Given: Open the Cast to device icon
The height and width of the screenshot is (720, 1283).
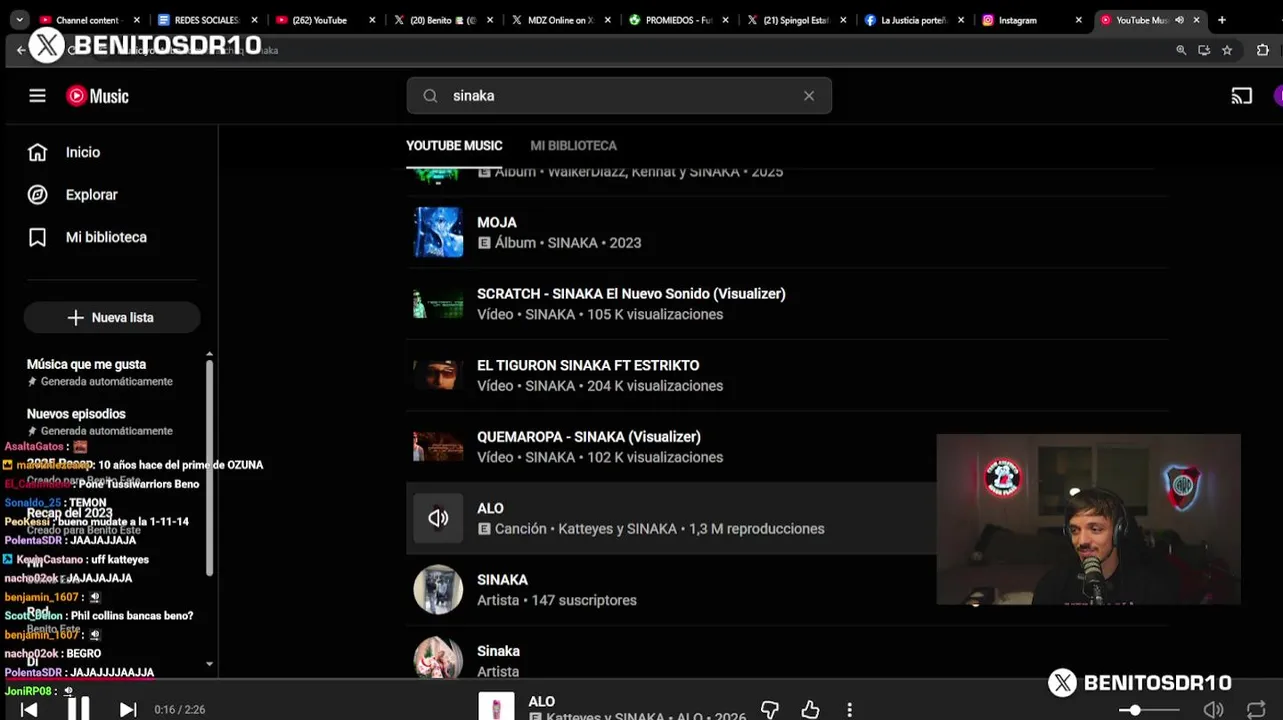Looking at the screenshot, I should tap(1241, 96).
